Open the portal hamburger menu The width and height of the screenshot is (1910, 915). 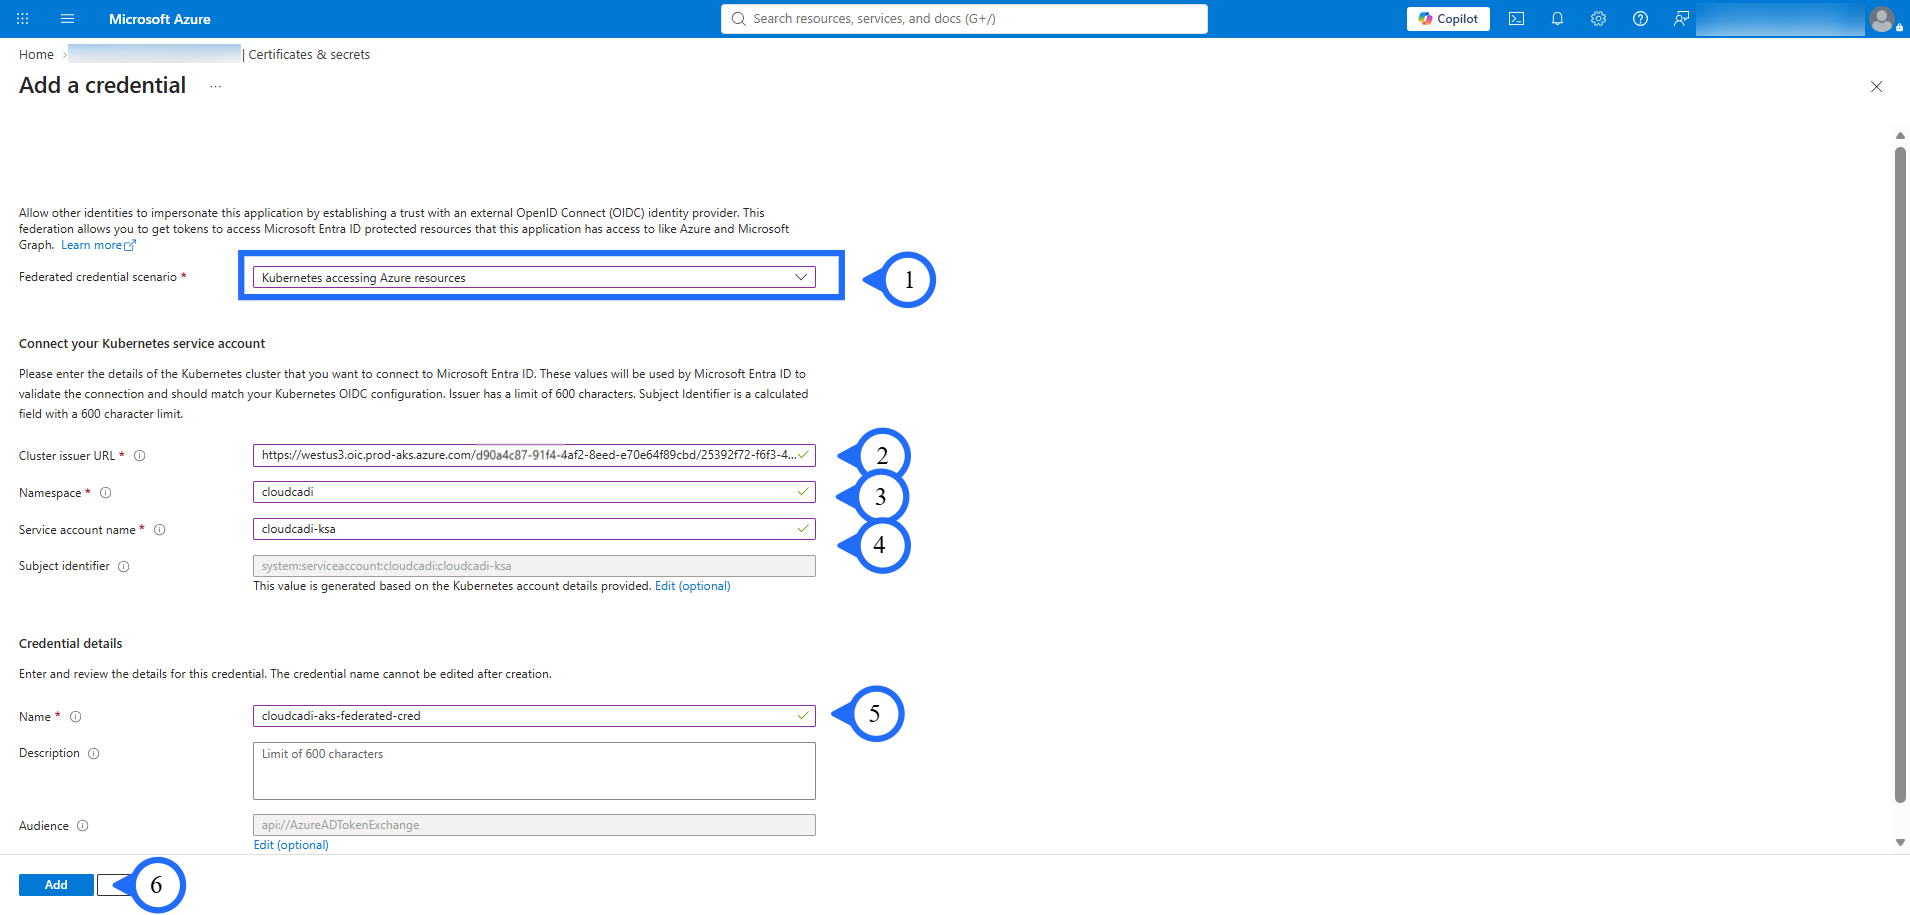pyautogui.click(x=67, y=19)
